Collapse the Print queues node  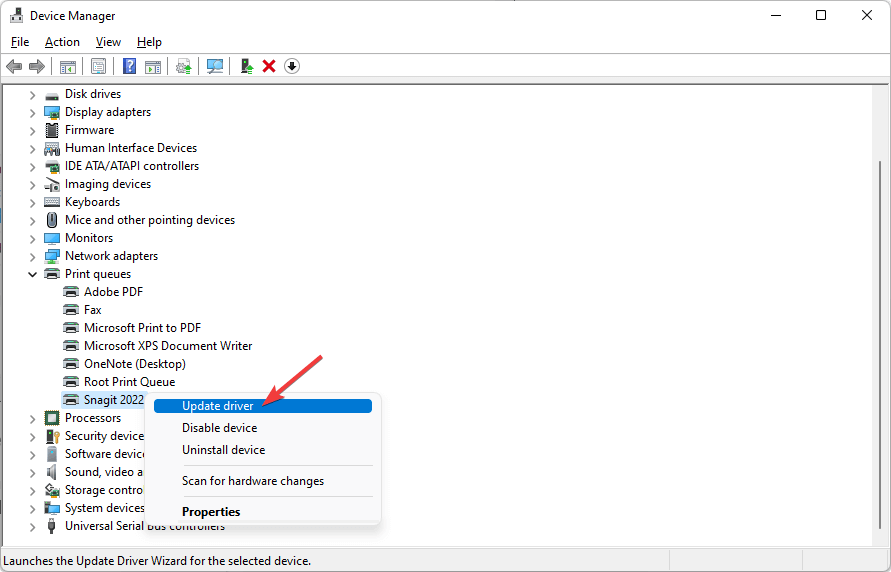tap(32, 274)
